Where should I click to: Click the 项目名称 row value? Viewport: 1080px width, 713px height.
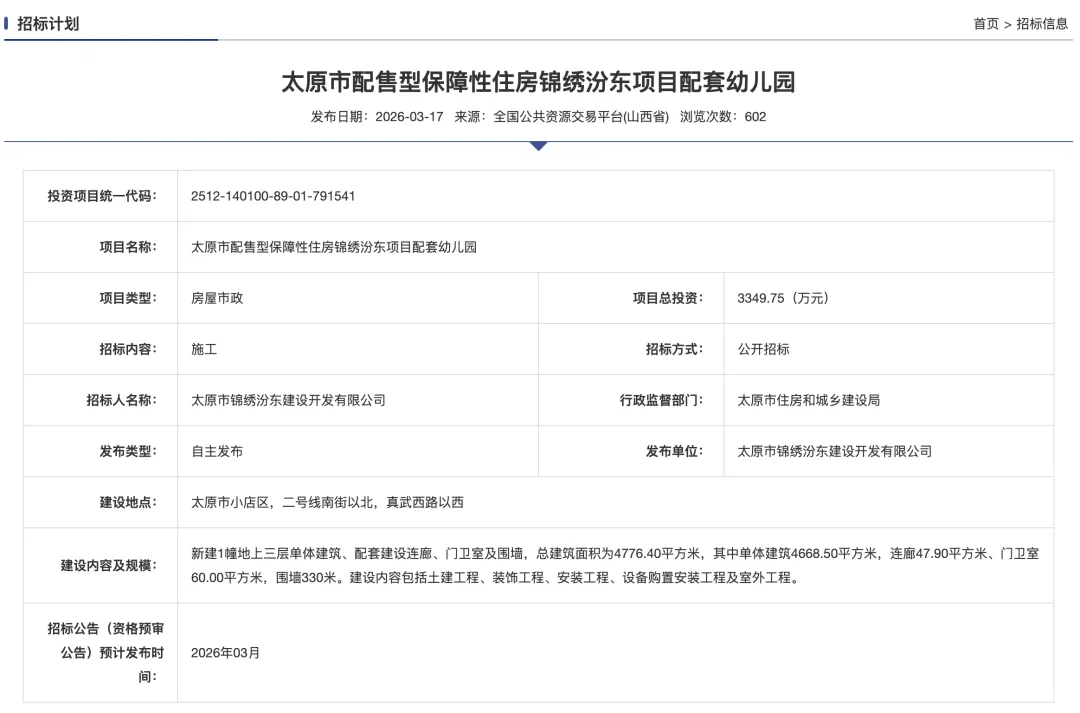coord(334,247)
